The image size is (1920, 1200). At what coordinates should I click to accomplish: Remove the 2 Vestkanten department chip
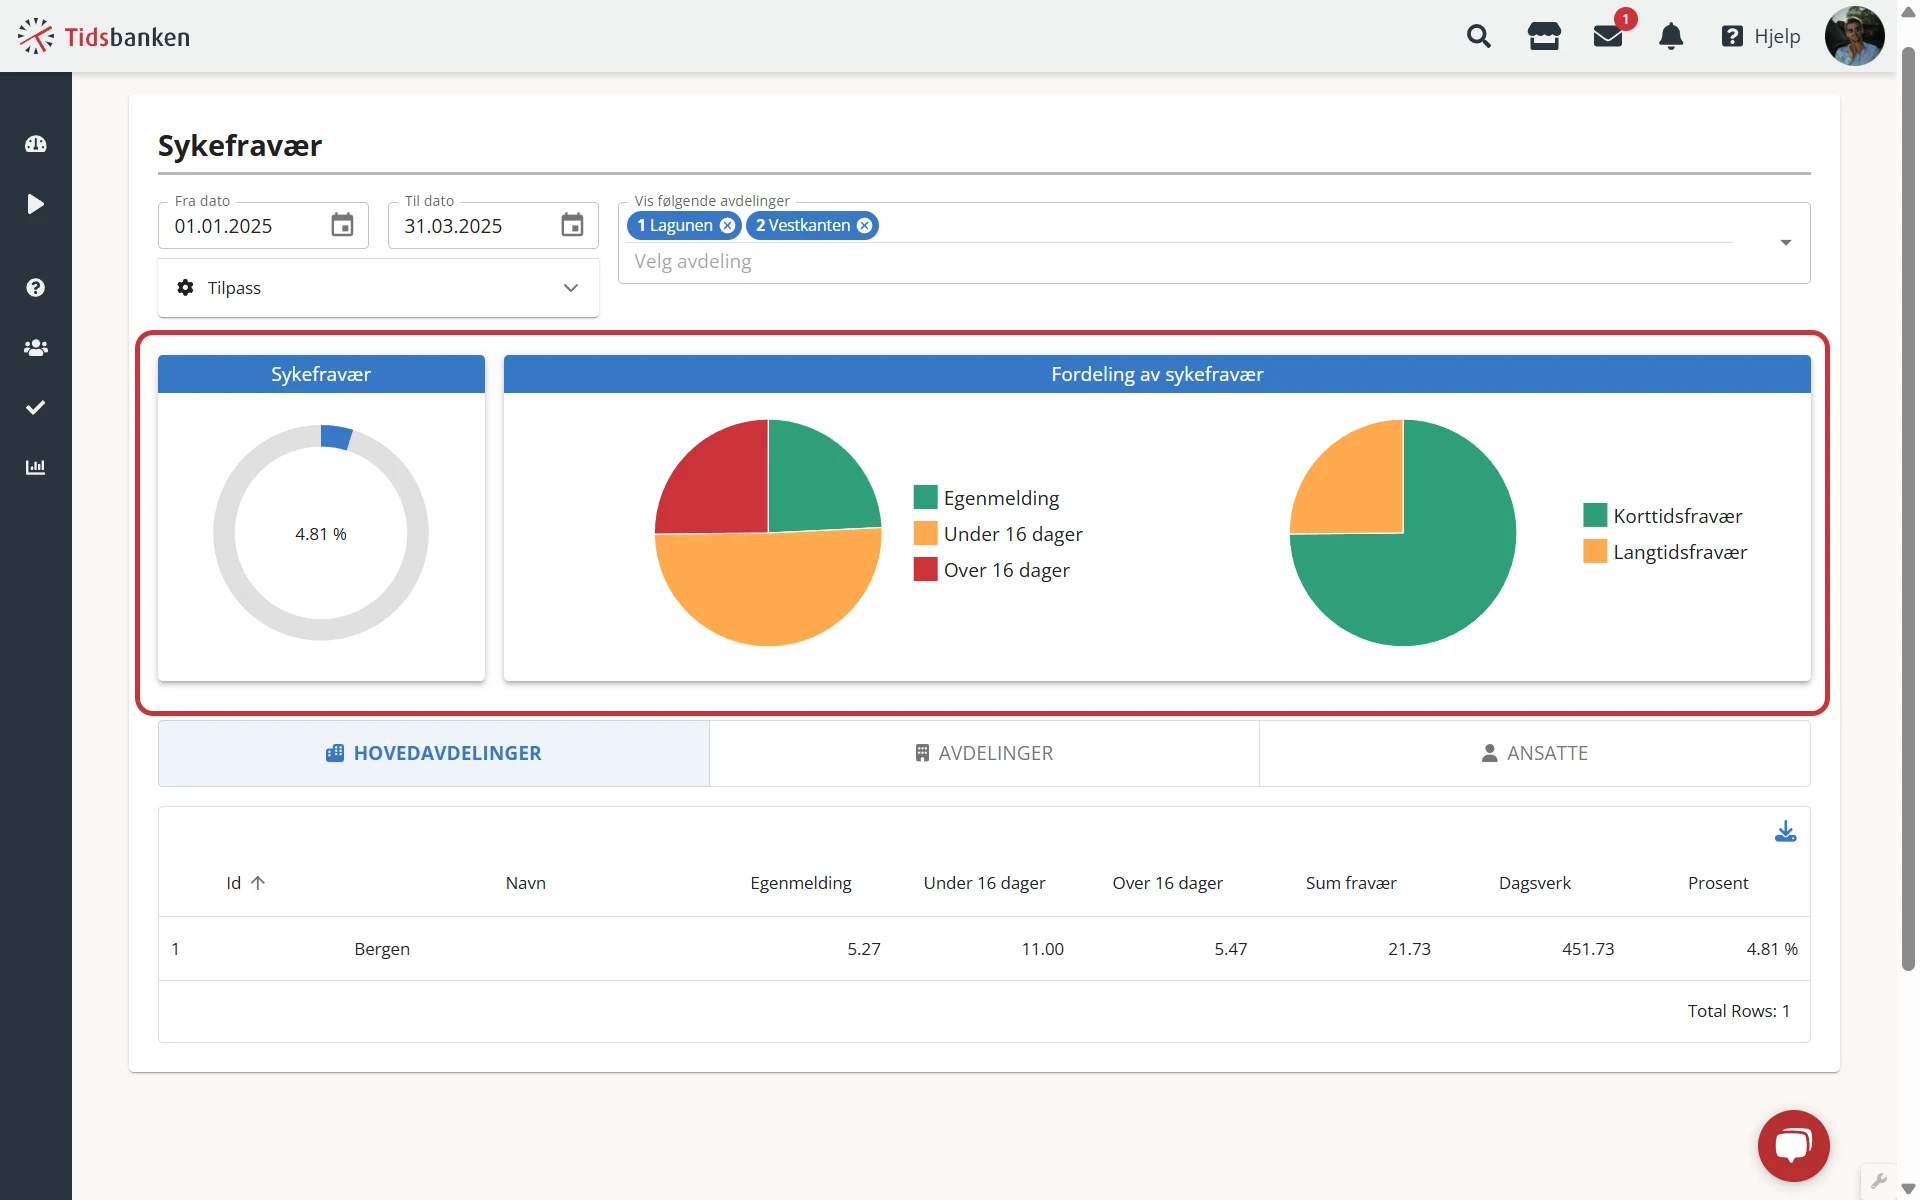point(865,226)
